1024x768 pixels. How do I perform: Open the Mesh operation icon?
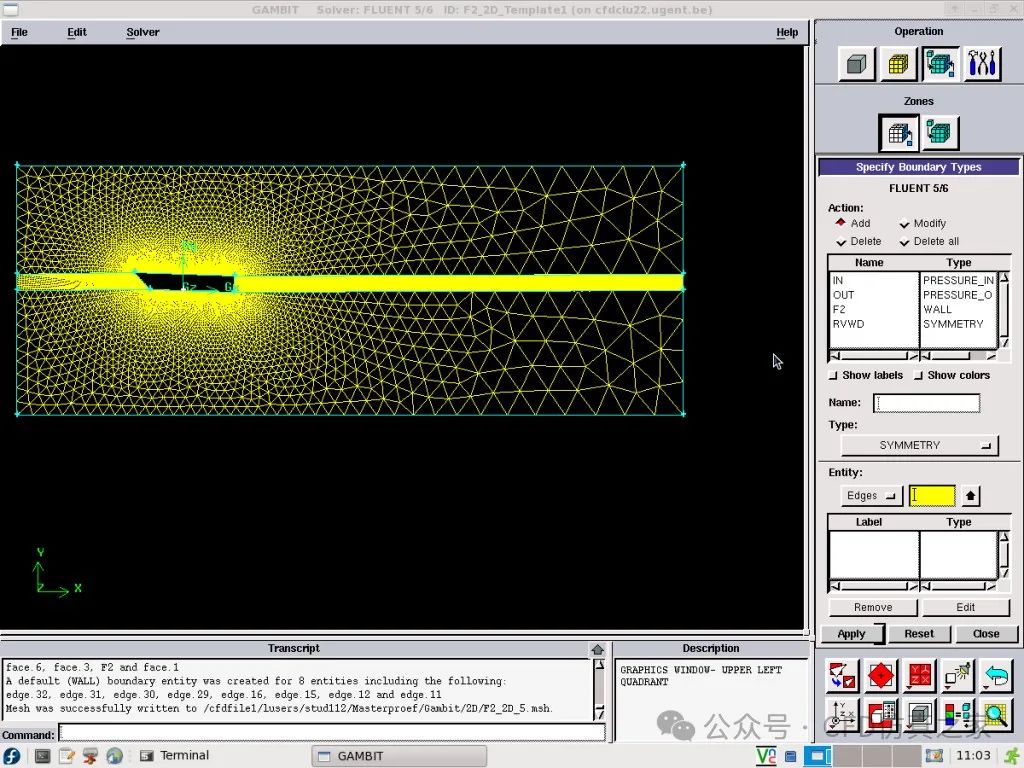[x=899, y=64]
